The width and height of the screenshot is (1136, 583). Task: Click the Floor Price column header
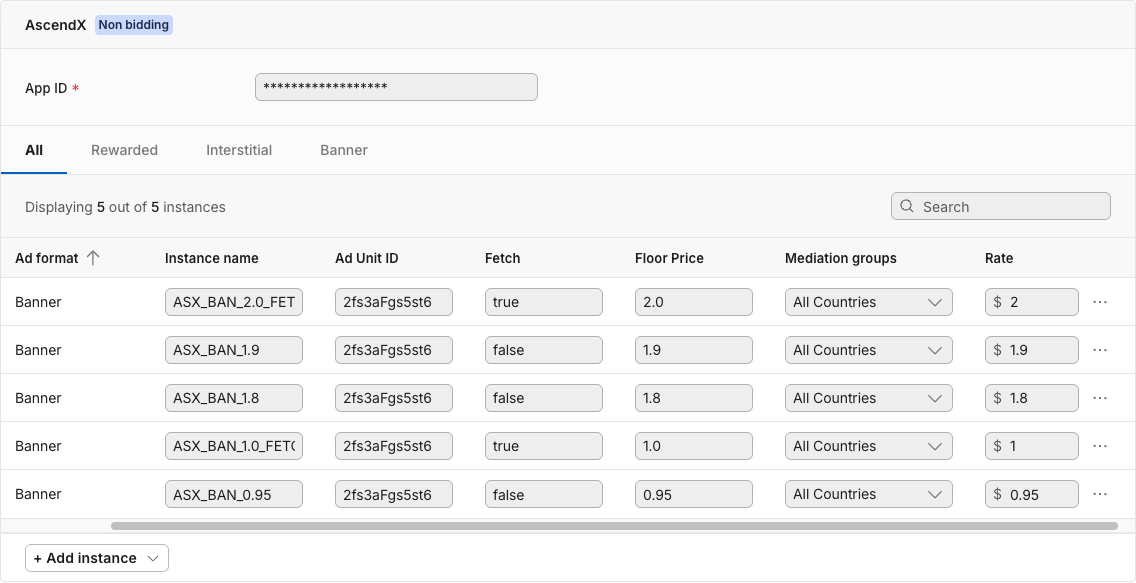(669, 258)
